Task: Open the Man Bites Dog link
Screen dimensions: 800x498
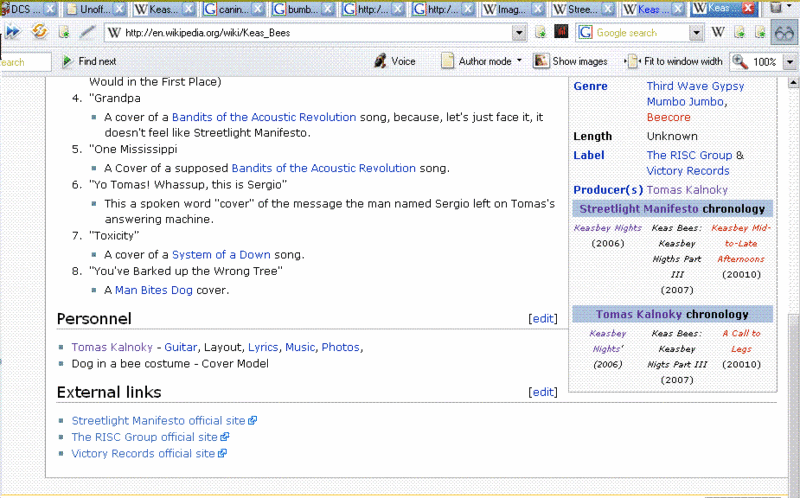Action: [x=154, y=290]
